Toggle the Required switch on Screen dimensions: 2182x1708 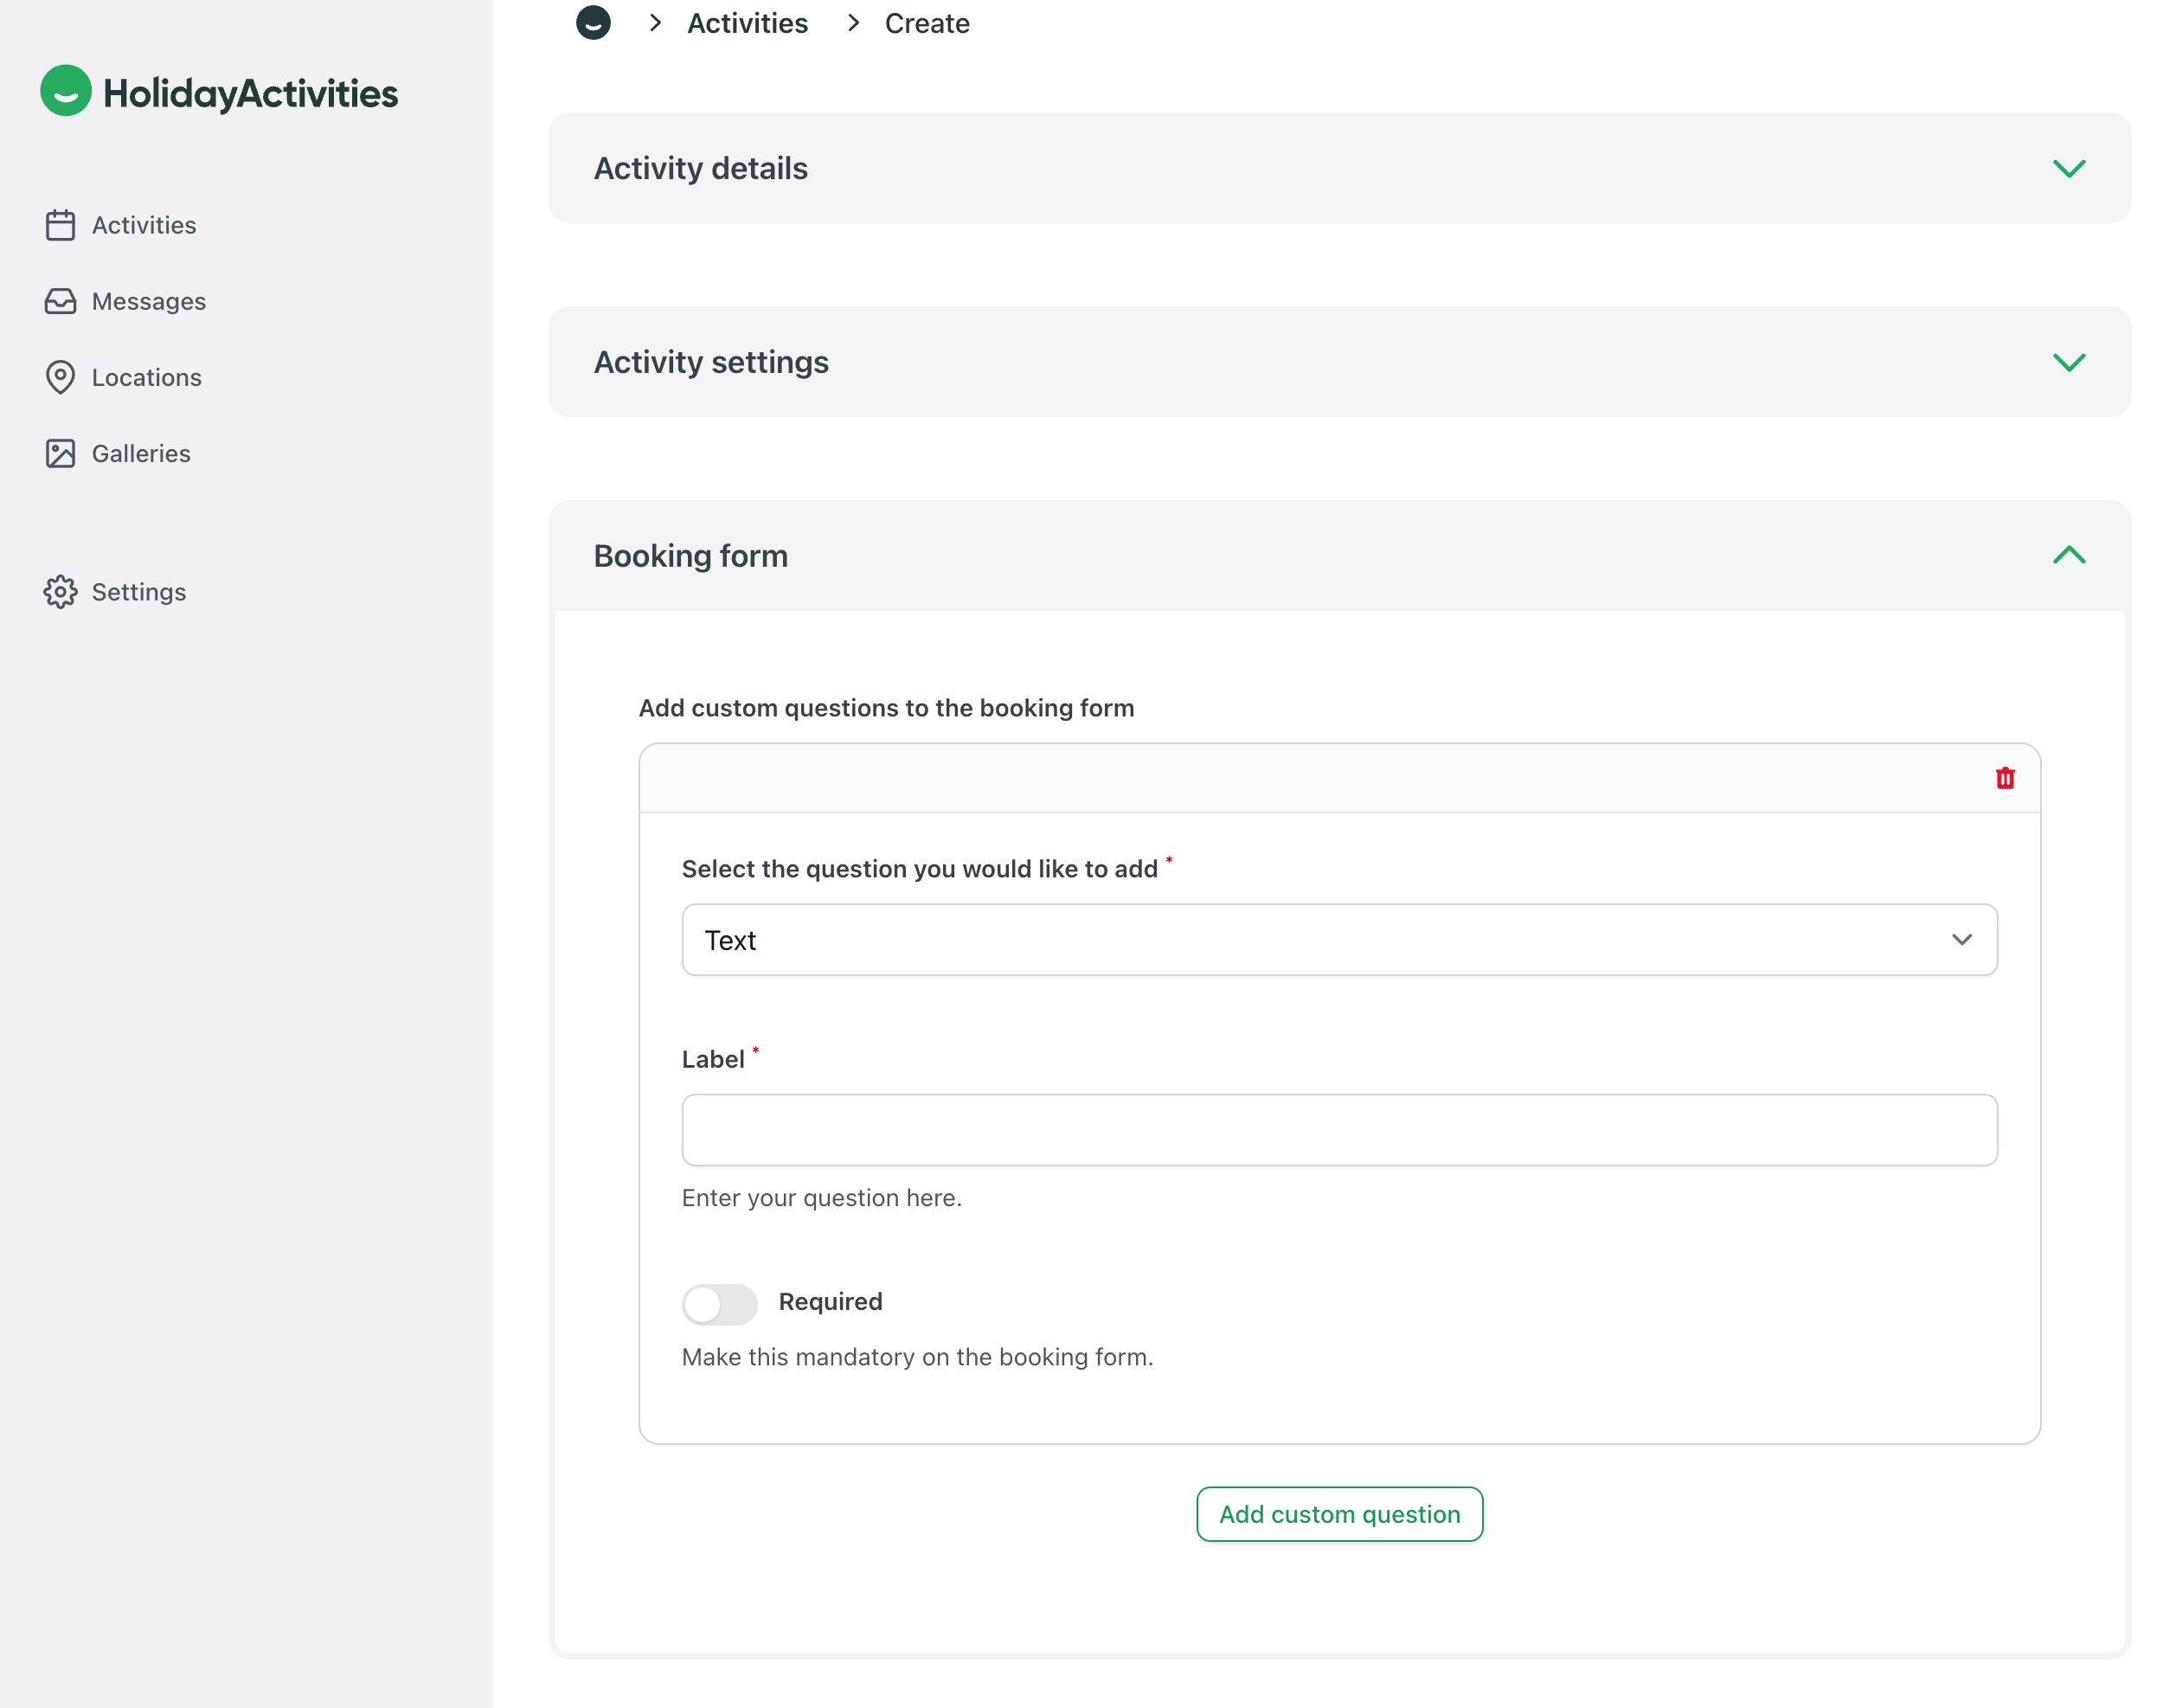coord(719,1304)
